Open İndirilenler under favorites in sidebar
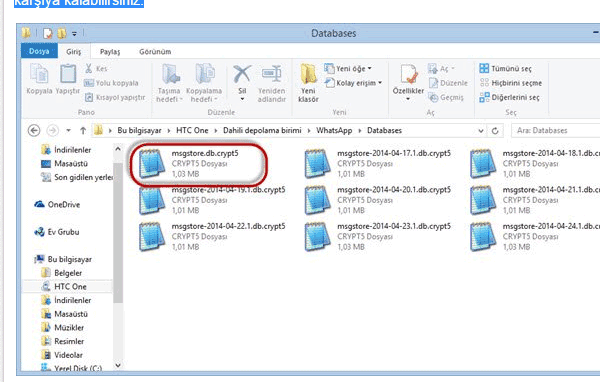Image resolution: width=600 pixels, height=382 pixels. click(x=66, y=150)
